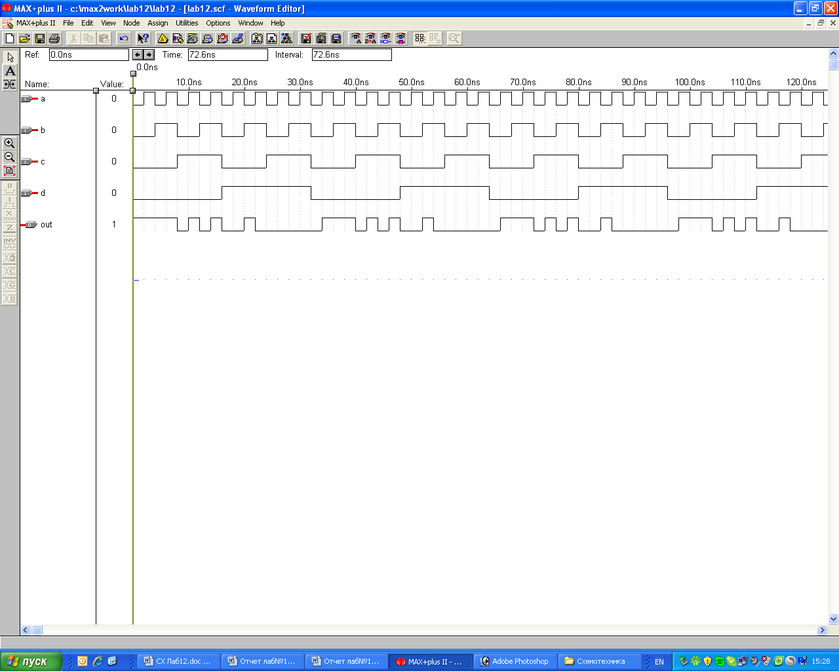Create a new file with the toolbar icon
The height and width of the screenshot is (671, 839).
pyautogui.click(x=10, y=39)
